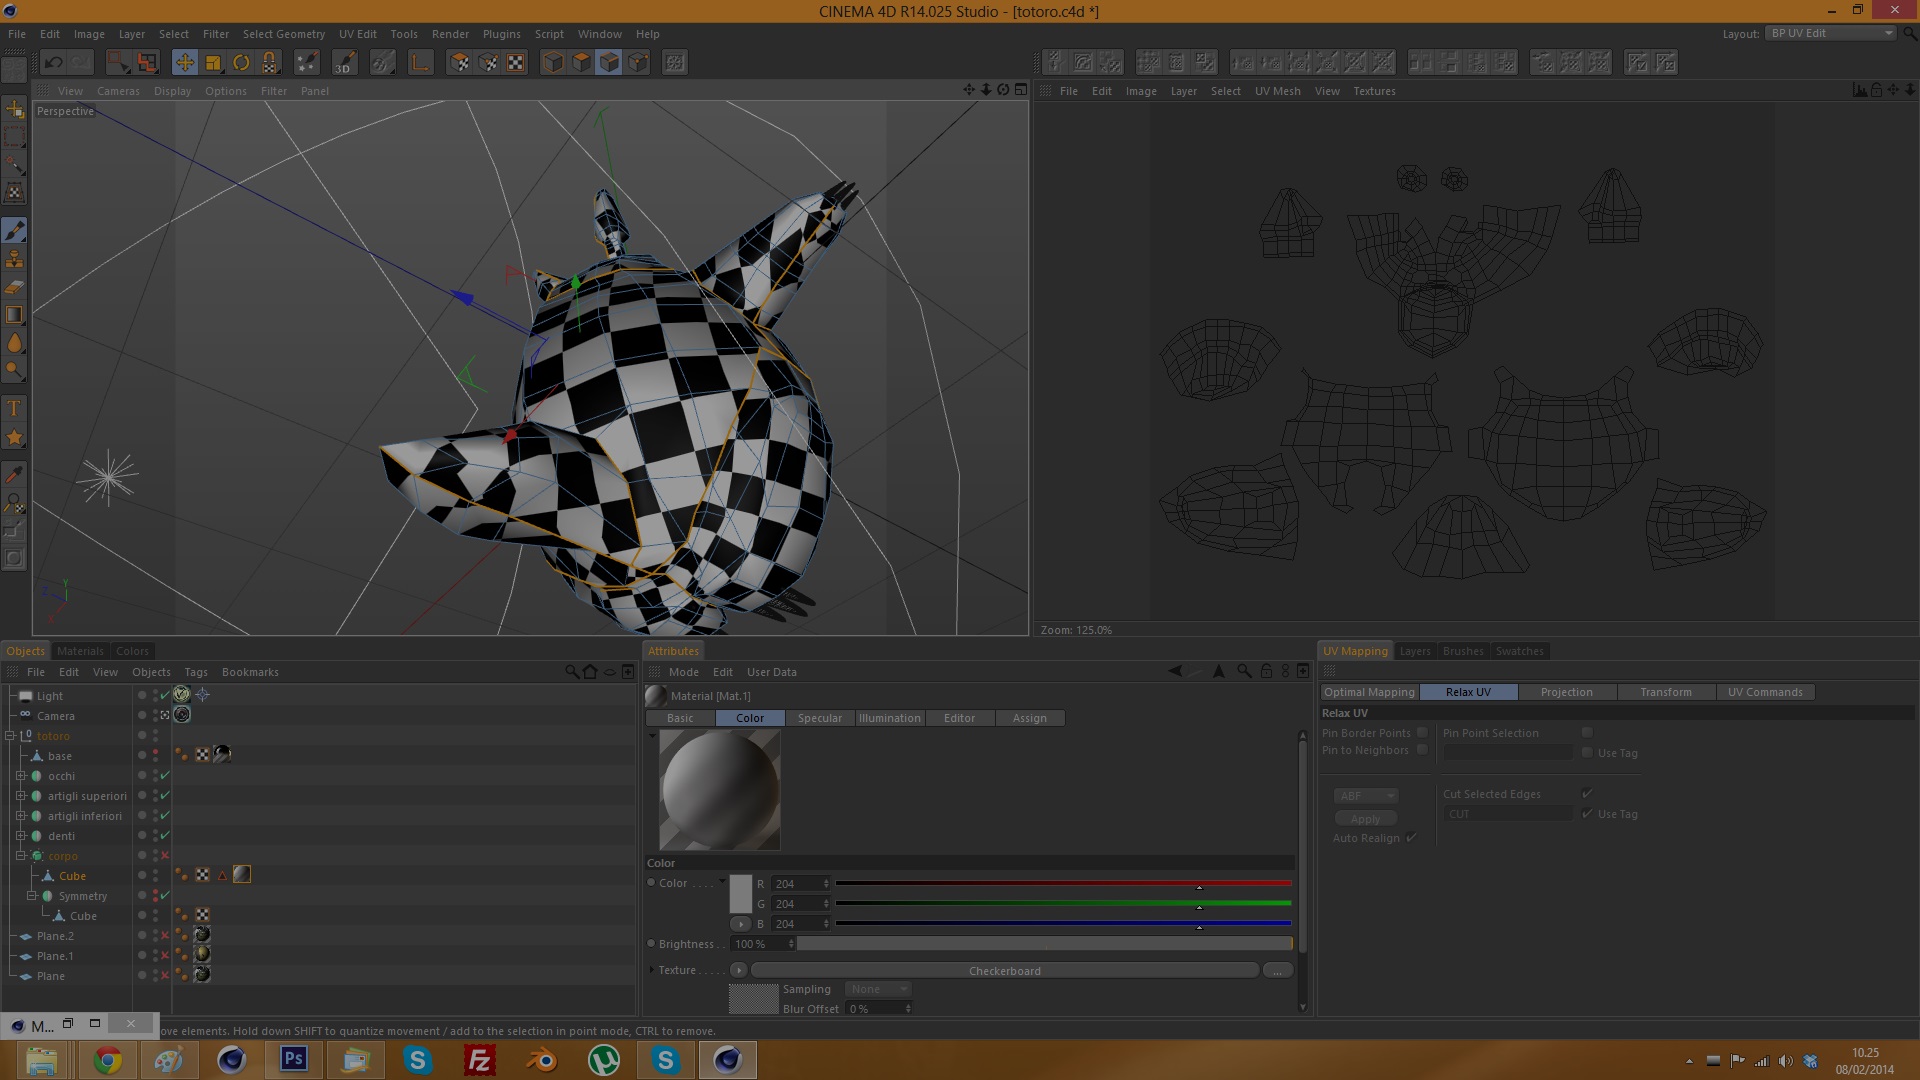Select the Move tool in top toolbar
Image resolution: width=1920 pixels, height=1080 pixels.
coord(185,63)
